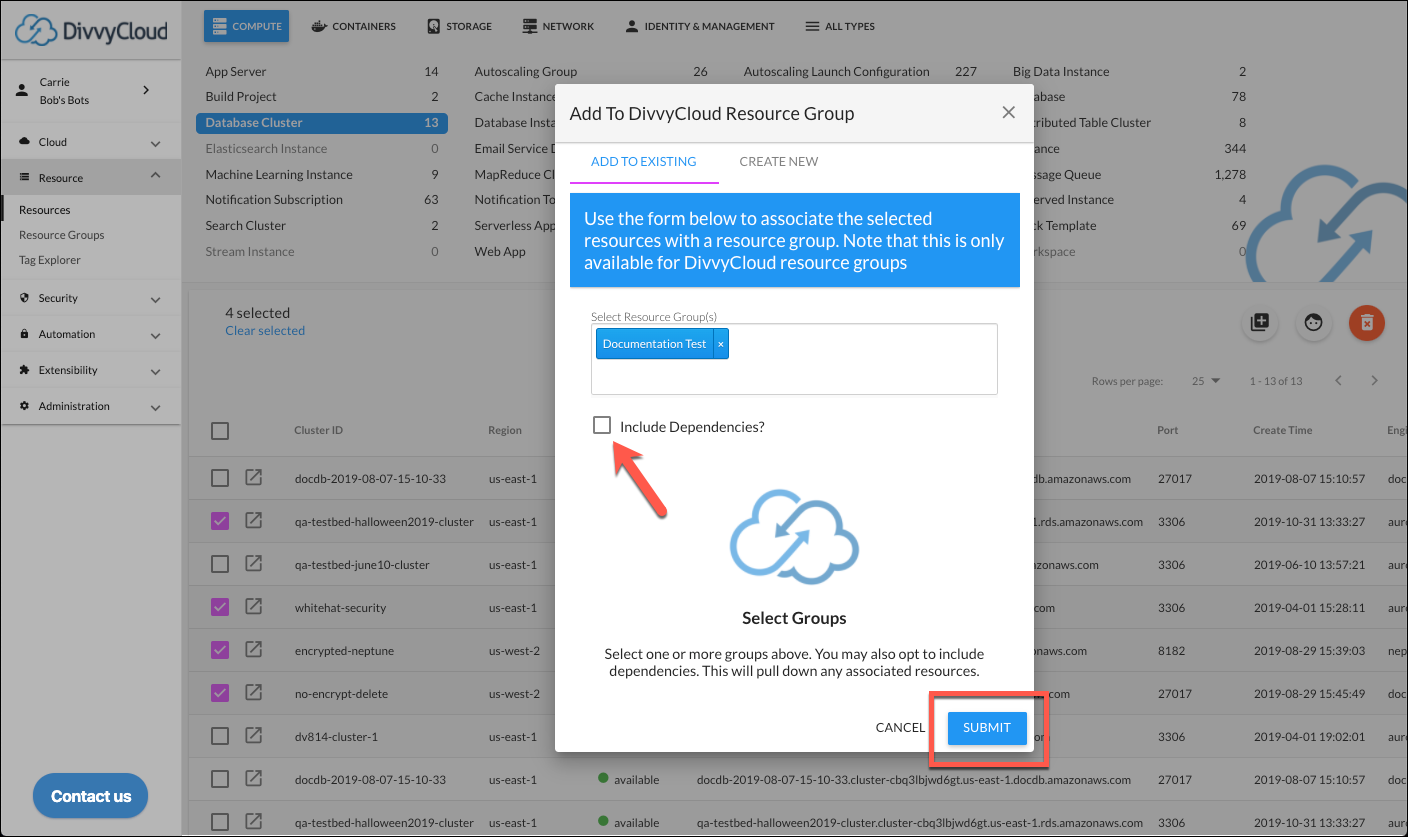Expand the Administration sidebar section

point(90,406)
